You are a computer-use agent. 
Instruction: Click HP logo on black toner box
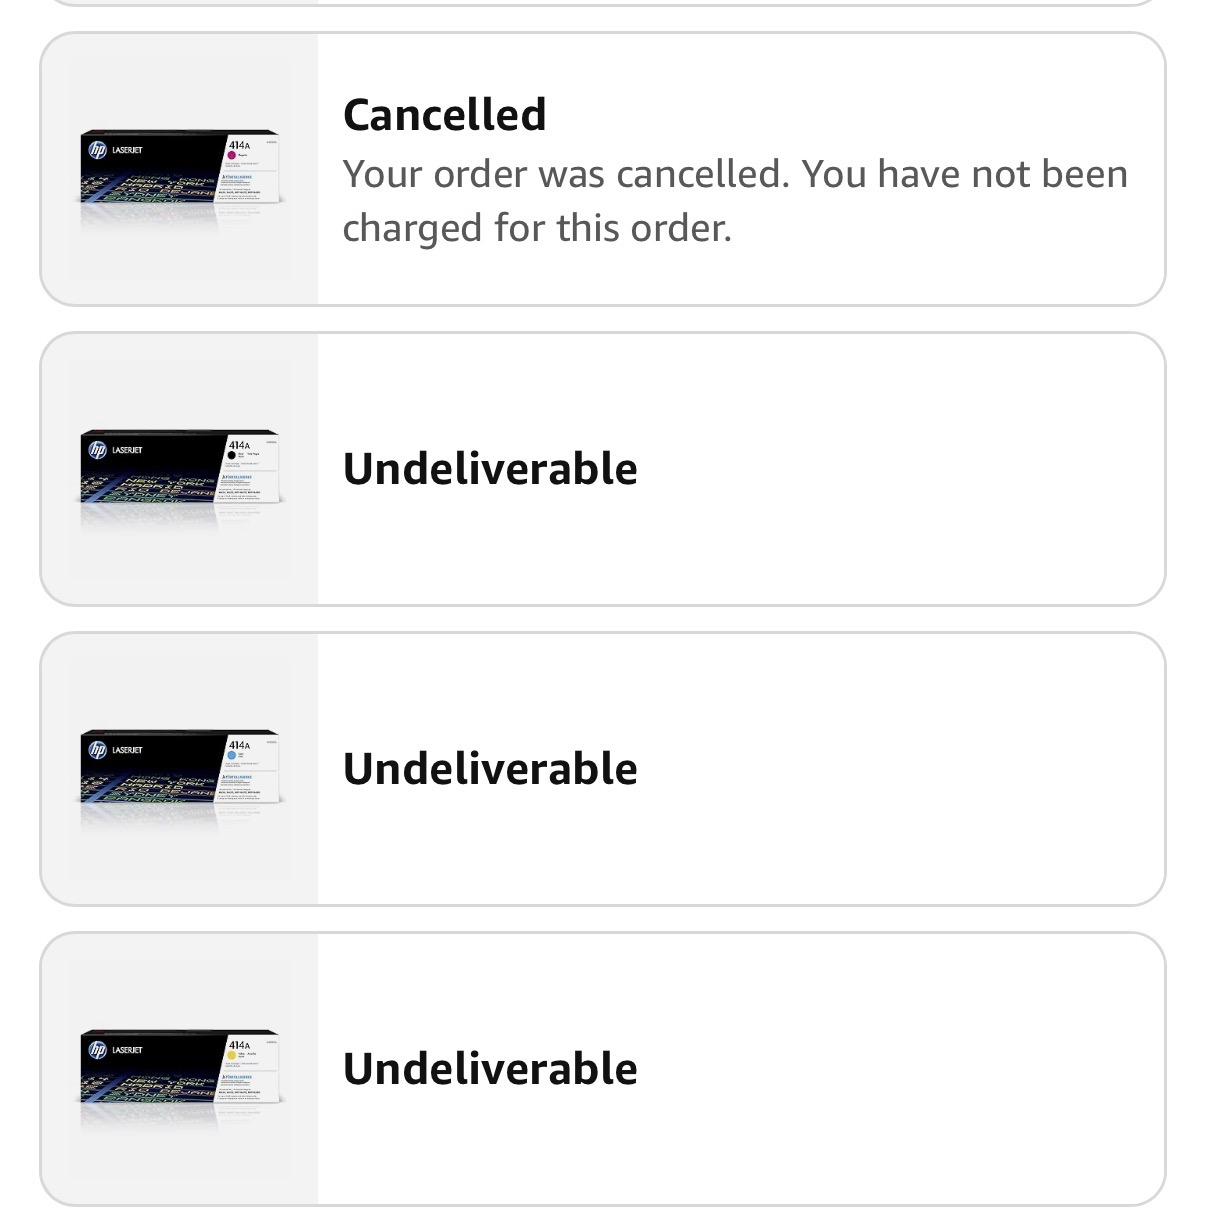pos(97,450)
